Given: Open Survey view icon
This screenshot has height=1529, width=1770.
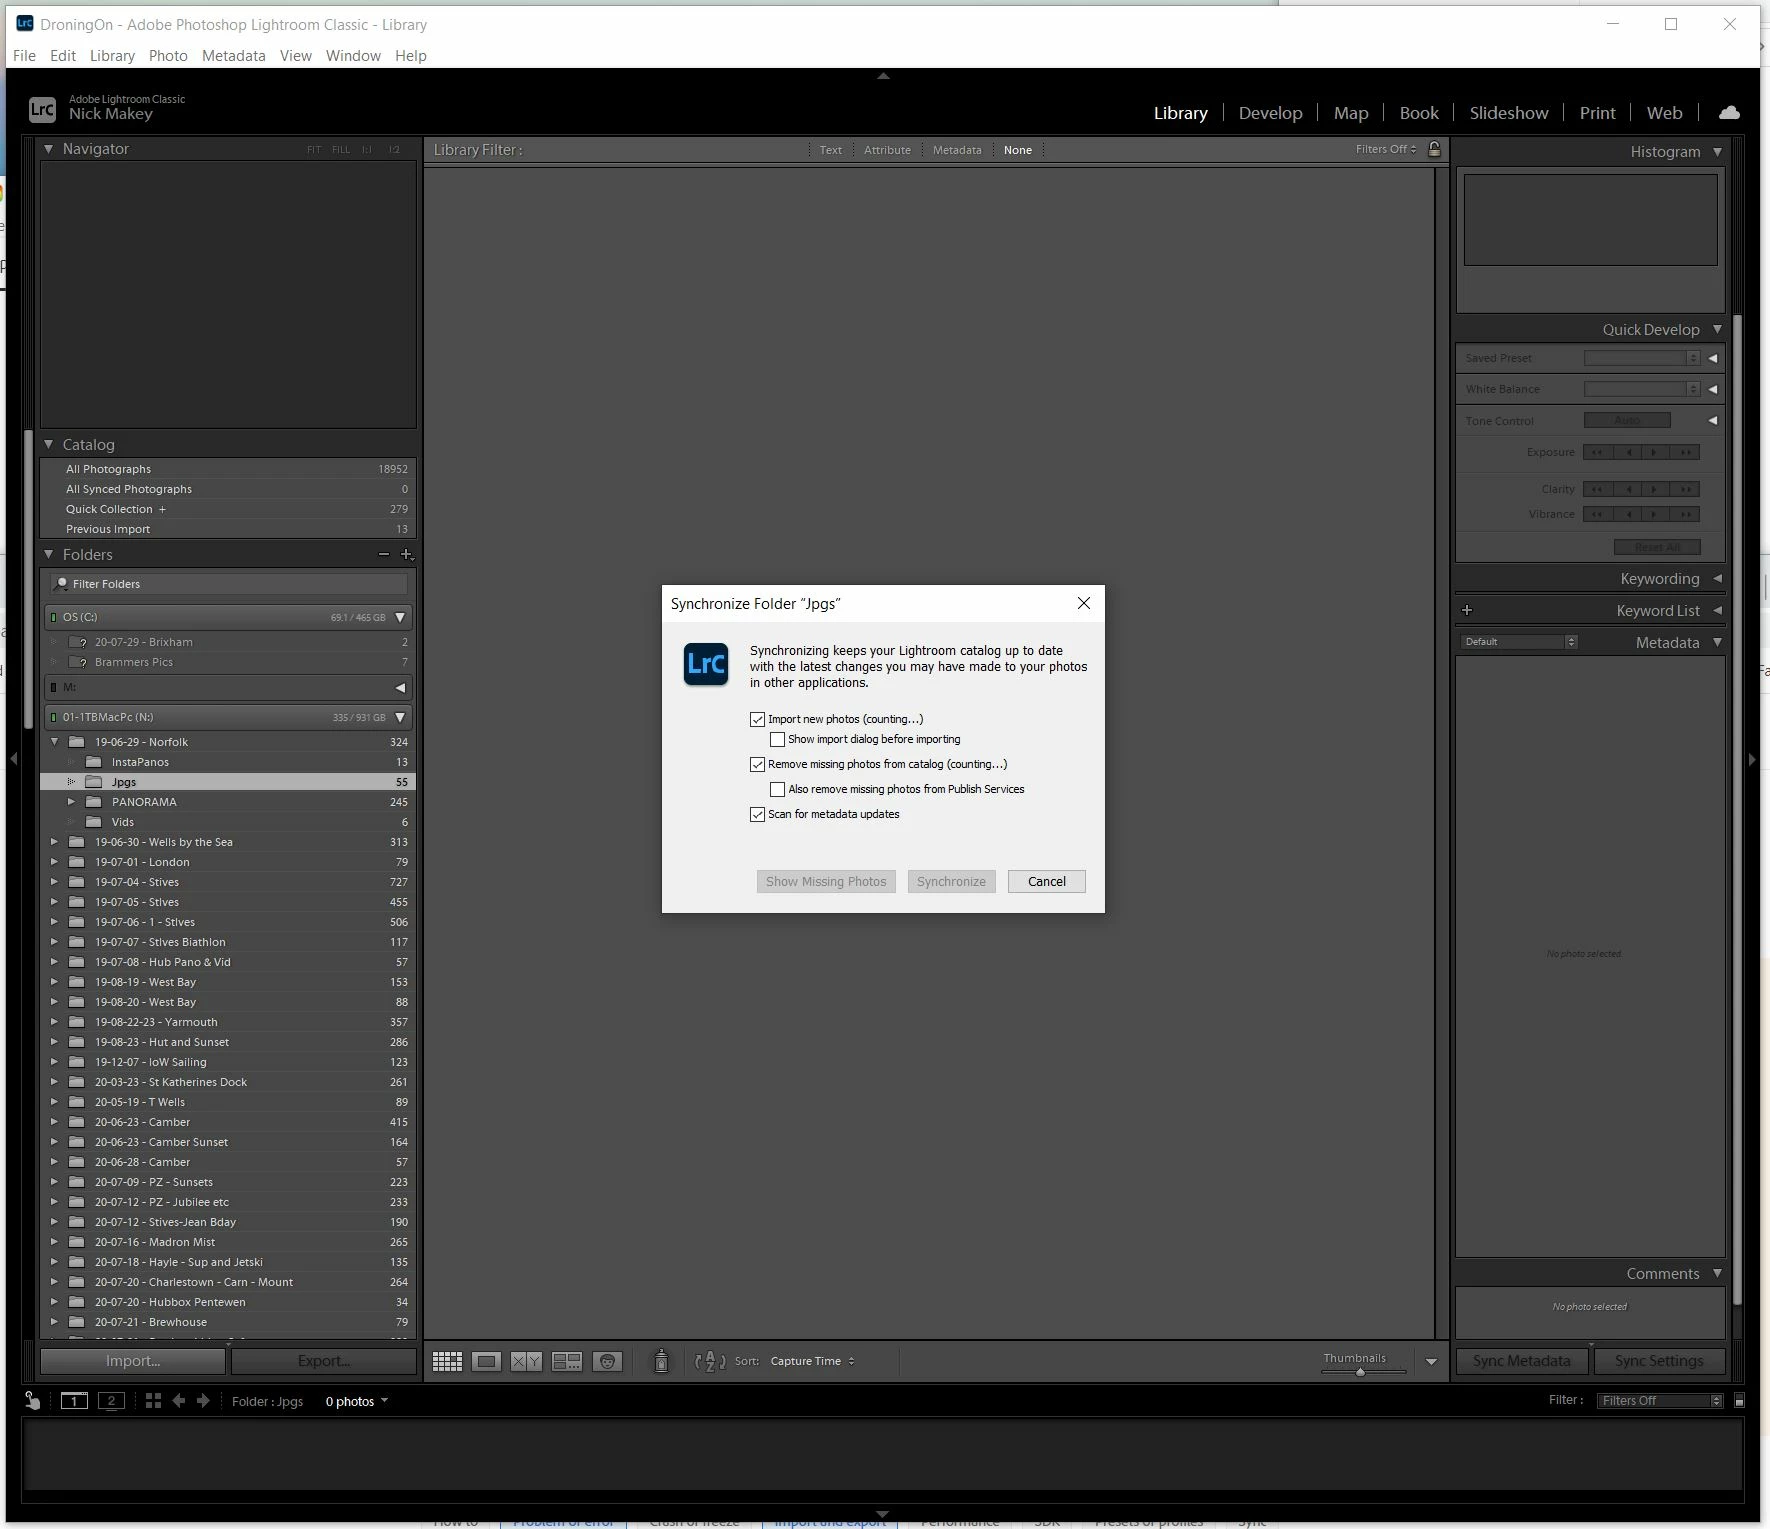Looking at the screenshot, I should [x=567, y=1361].
